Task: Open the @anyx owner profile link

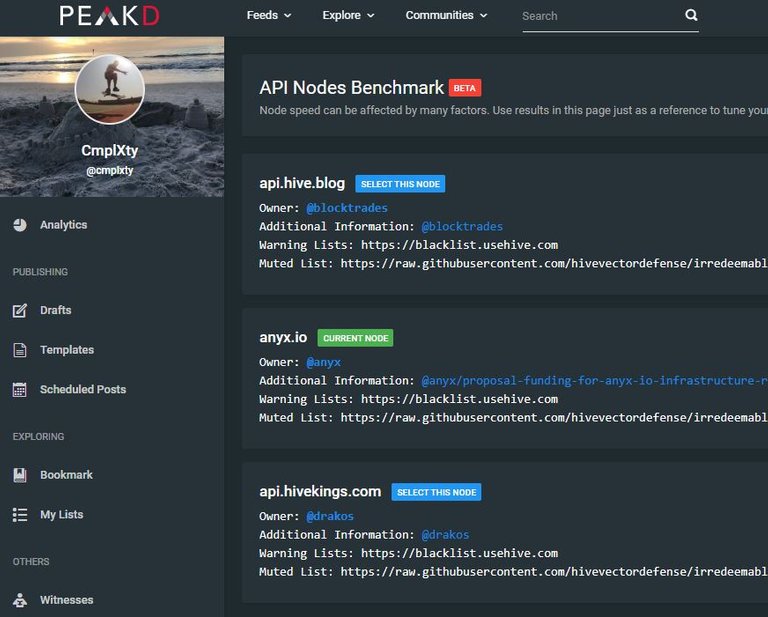Action: (x=323, y=362)
